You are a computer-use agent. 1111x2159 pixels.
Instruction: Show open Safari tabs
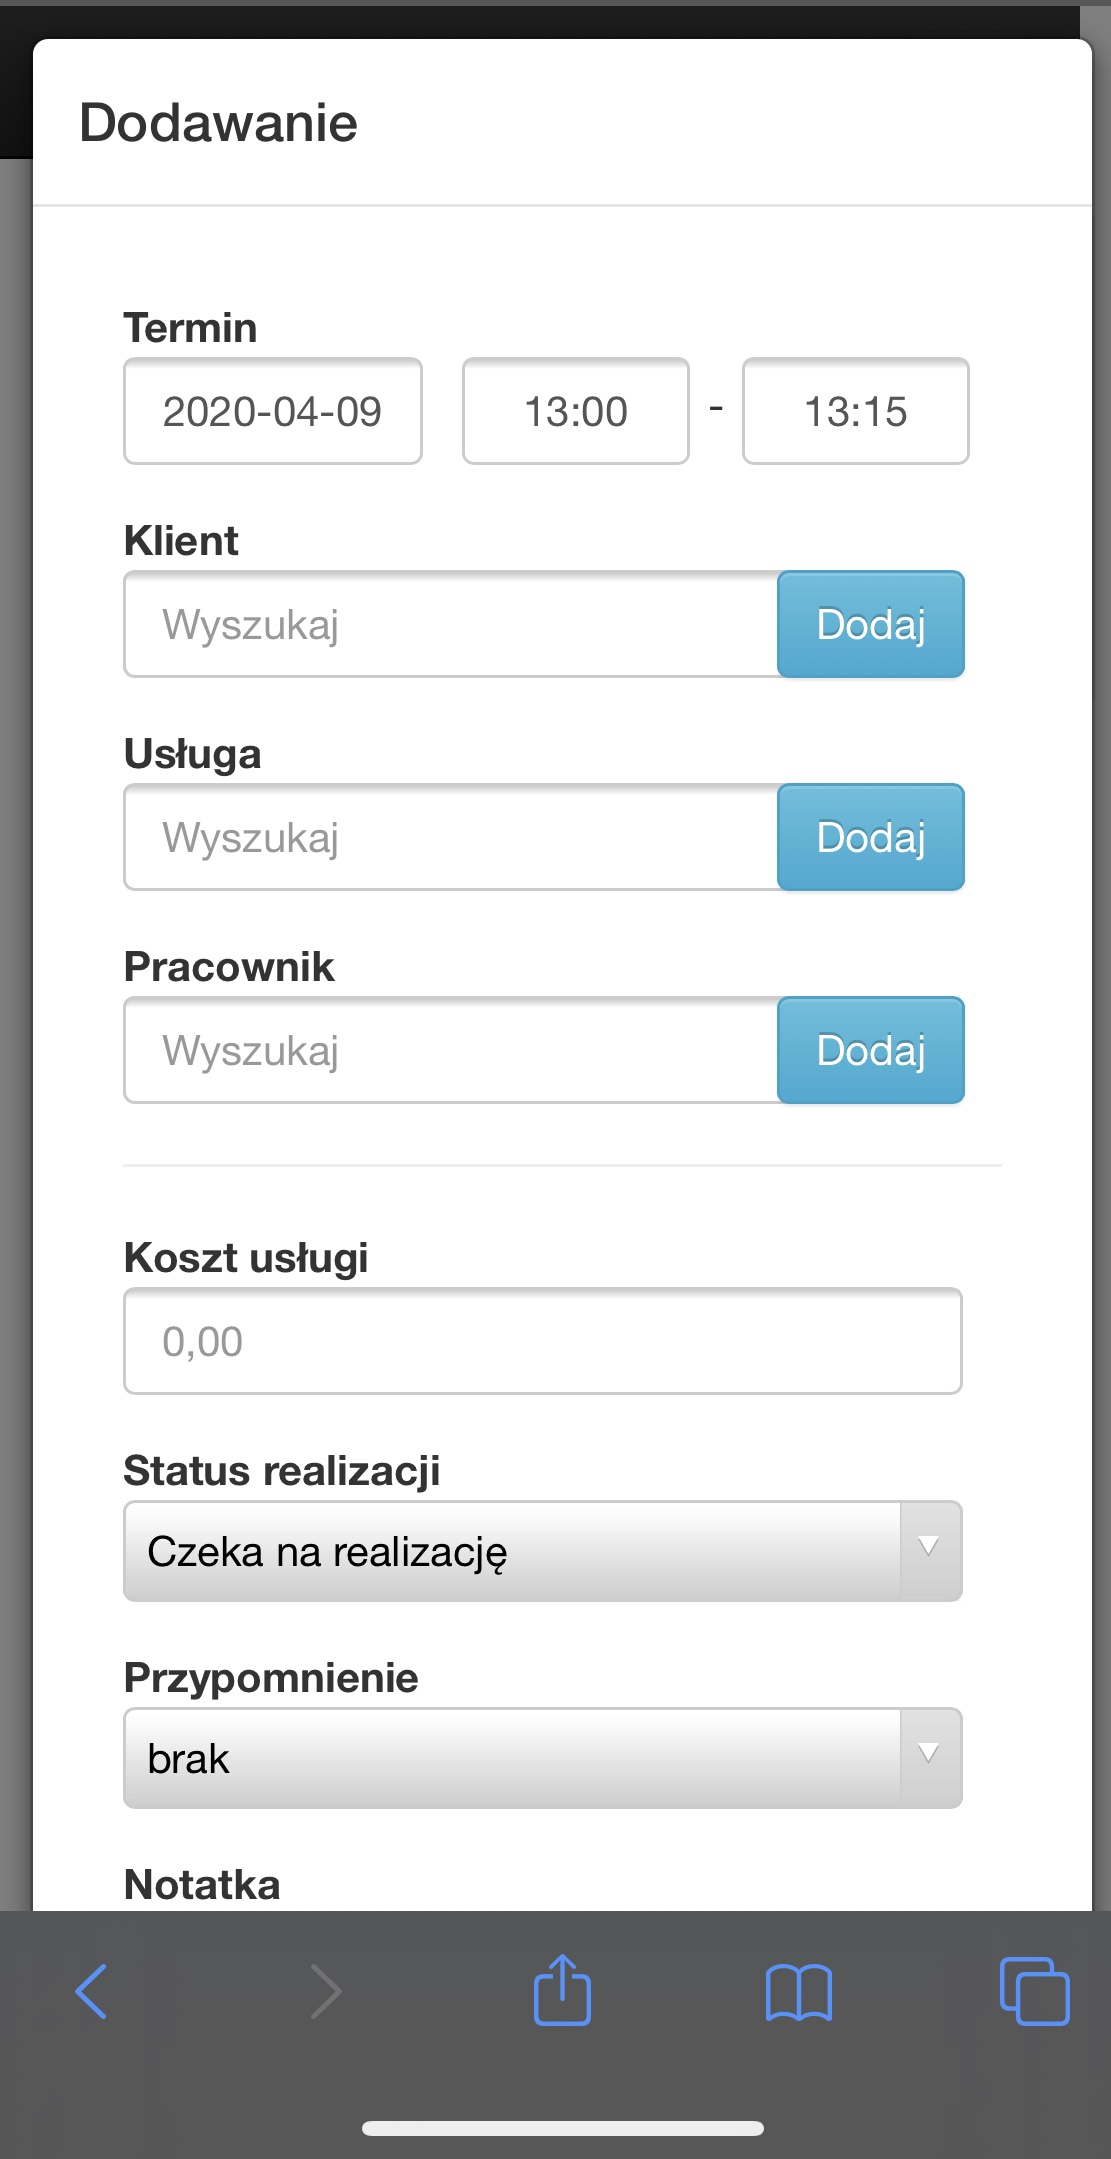click(1034, 1991)
